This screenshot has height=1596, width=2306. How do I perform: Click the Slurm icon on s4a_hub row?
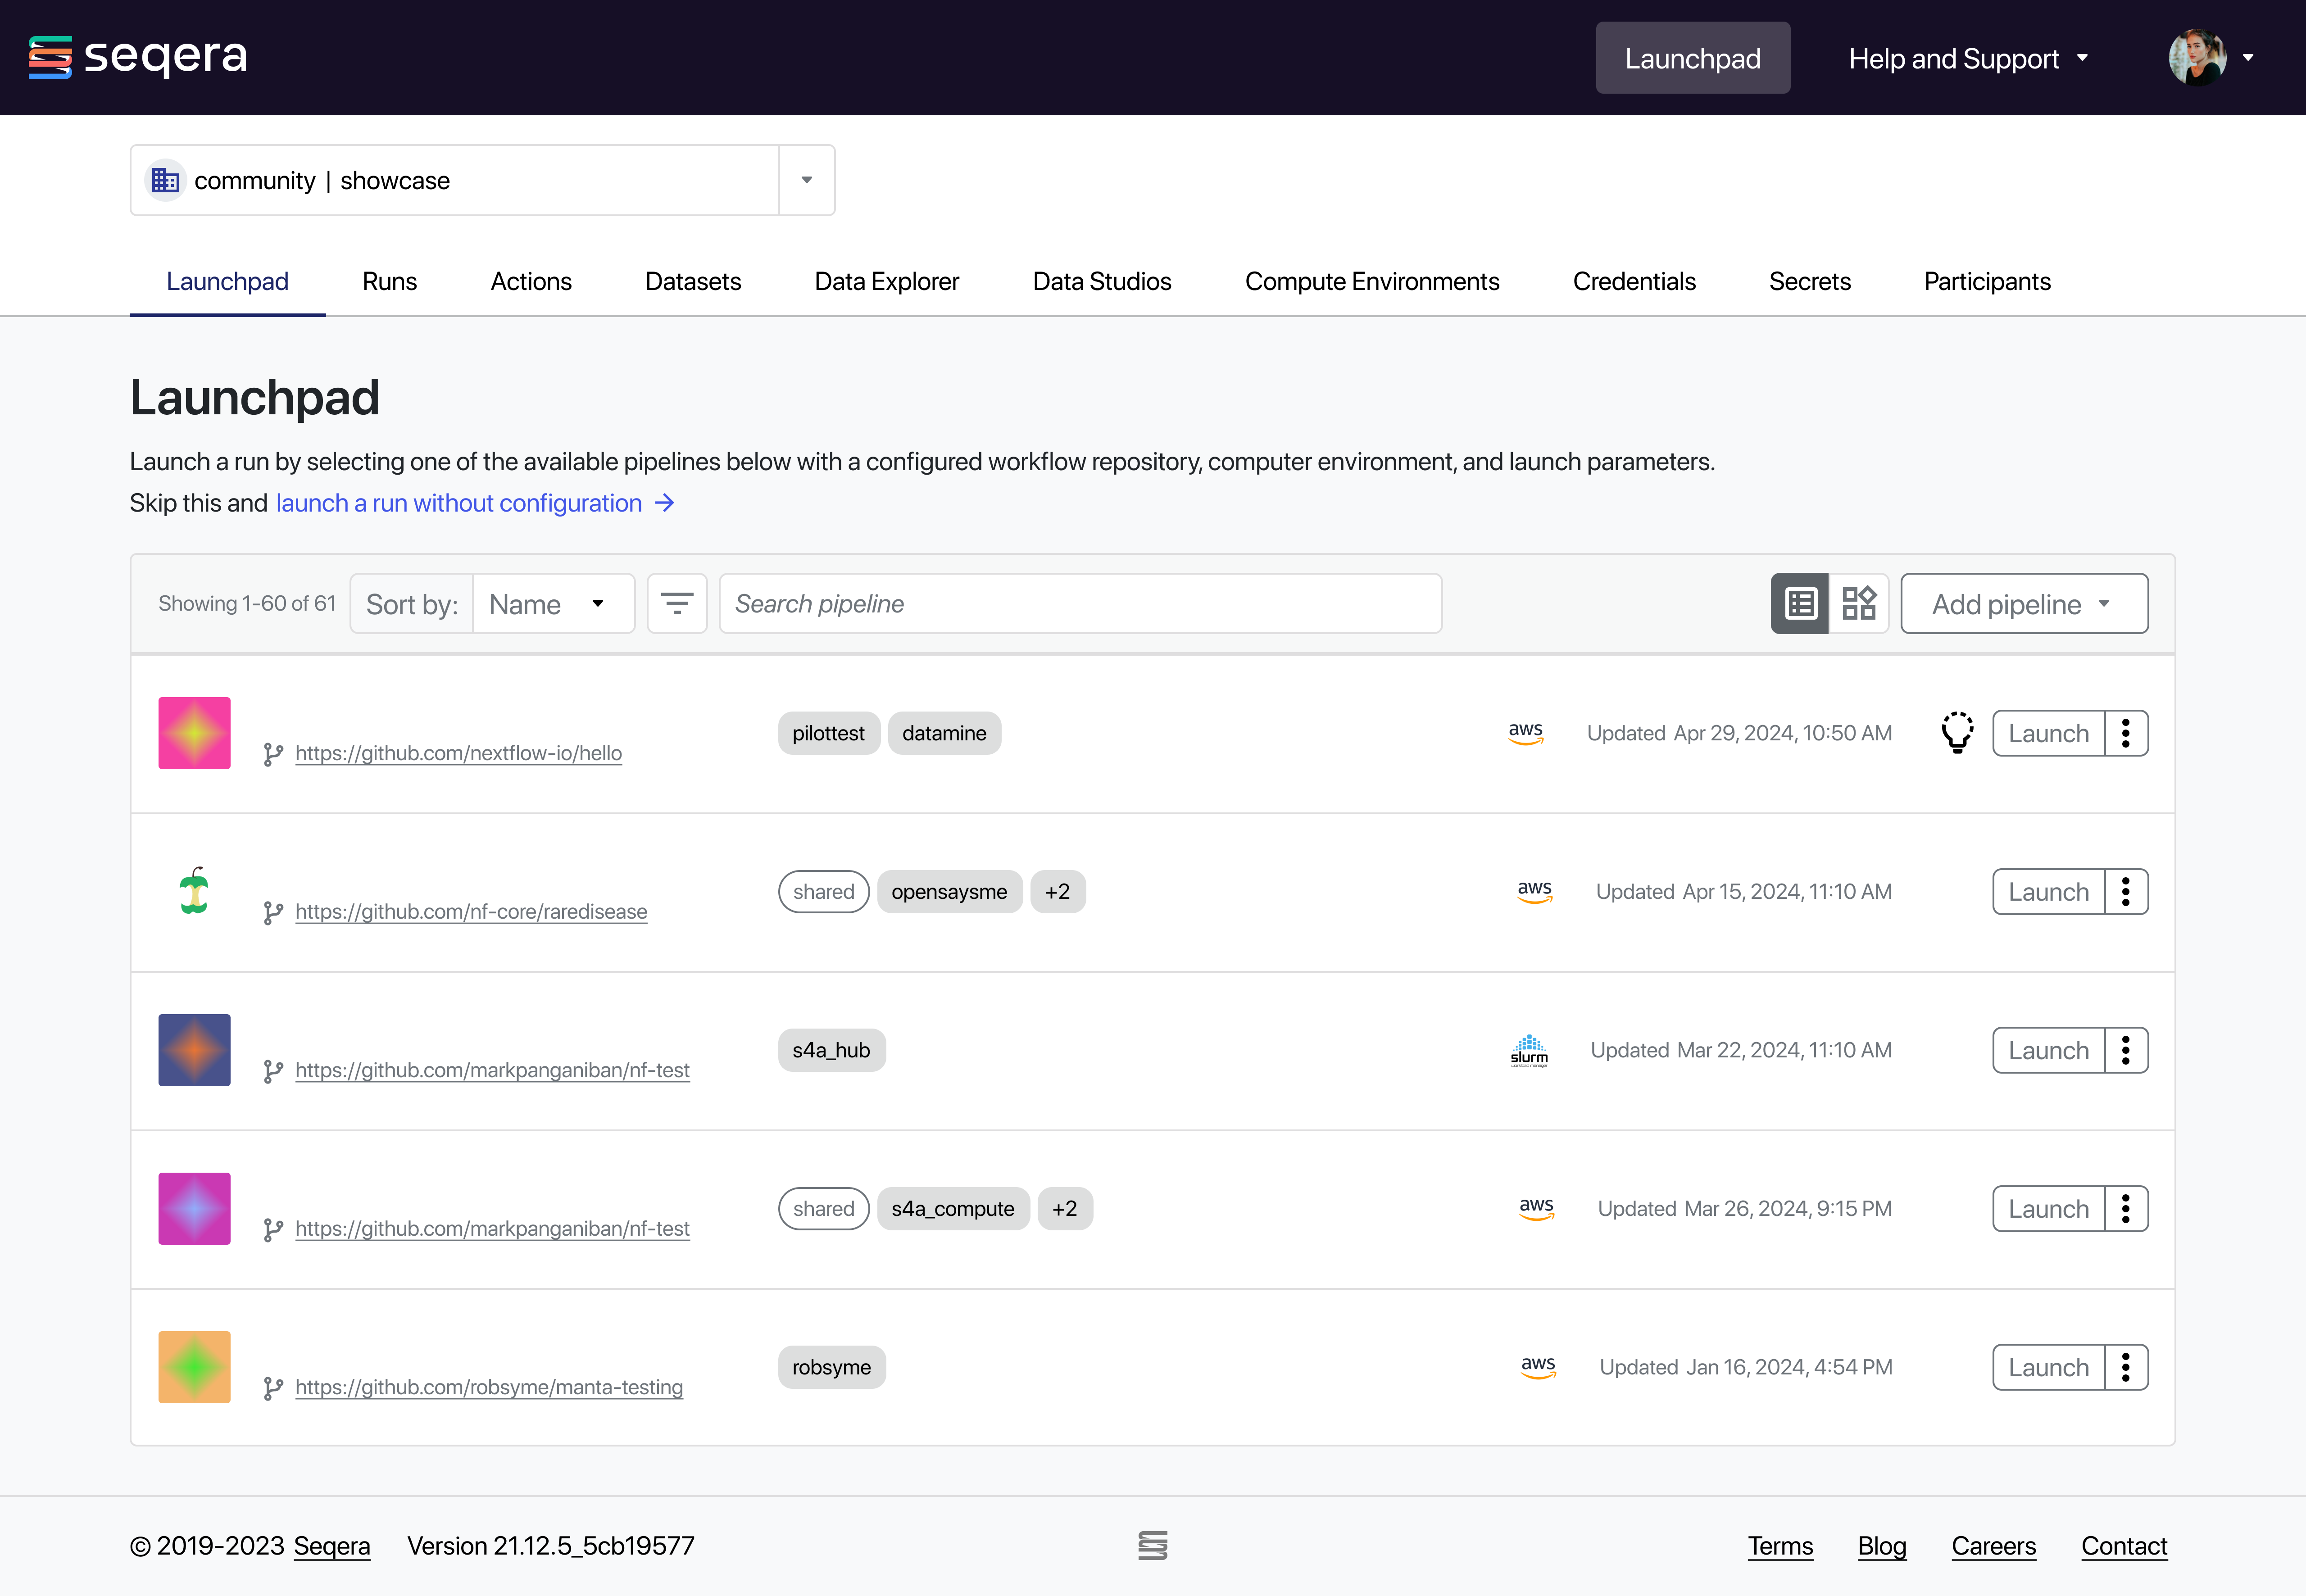click(x=1529, y=1050)
